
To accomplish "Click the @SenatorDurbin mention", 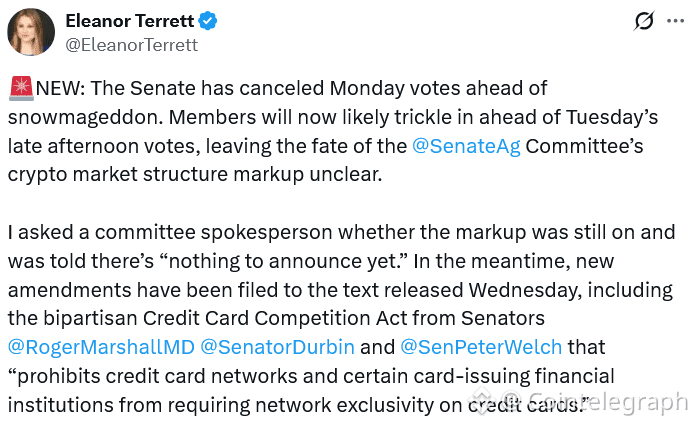I will [x=264, y=348].
